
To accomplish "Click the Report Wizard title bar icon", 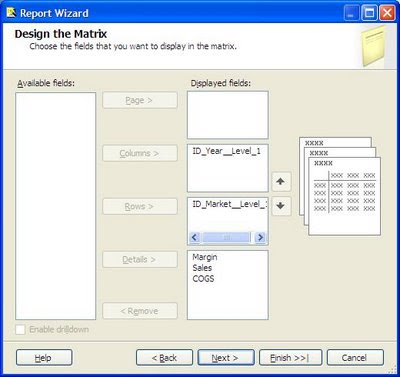I will (x=11, y=13).
